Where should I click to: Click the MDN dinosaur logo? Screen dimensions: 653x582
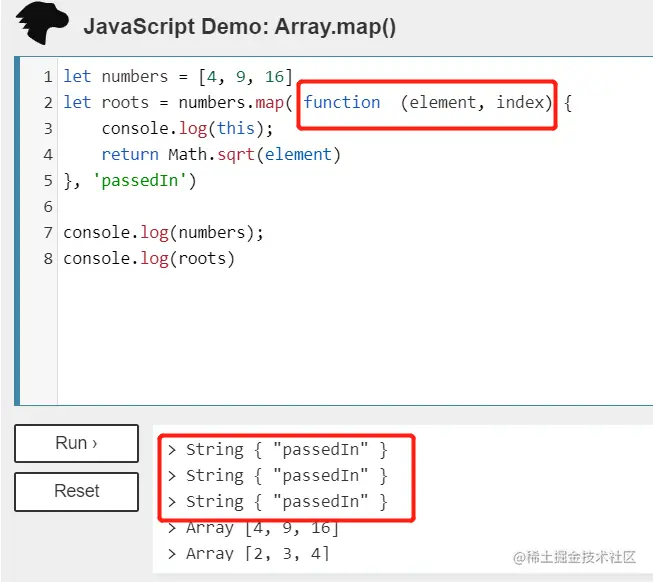42,23
